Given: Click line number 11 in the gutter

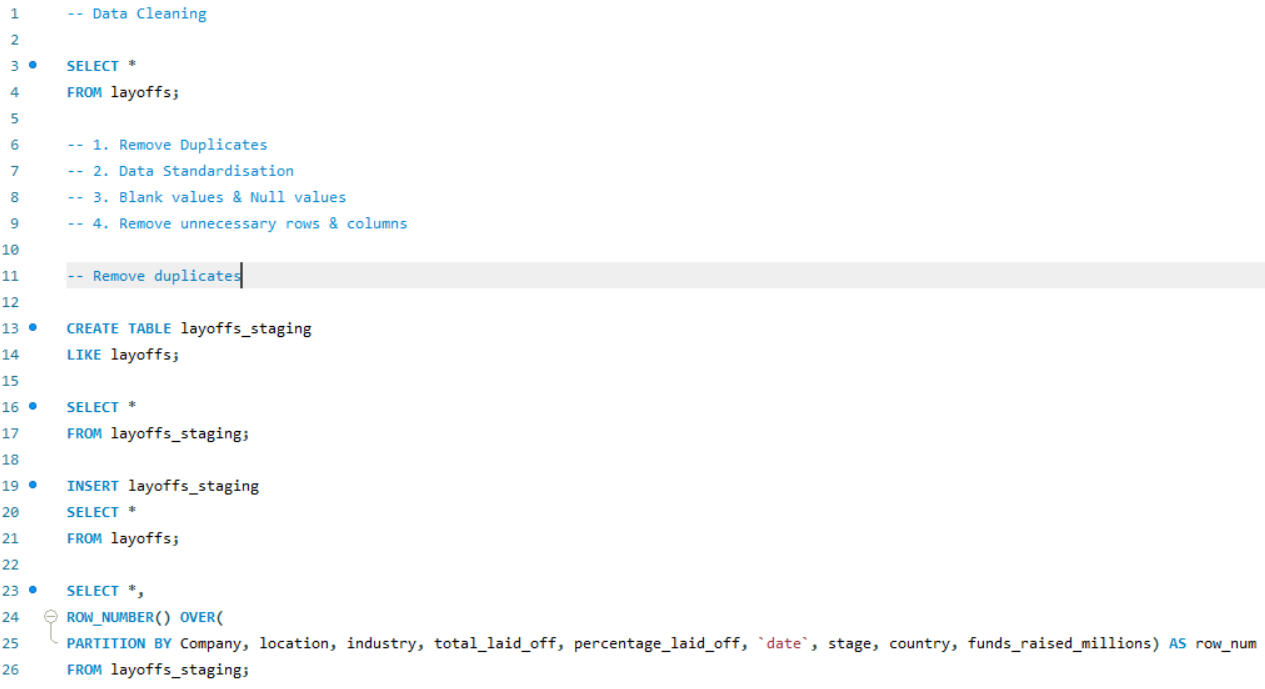Looking at the screenshot, I should [15, 276].
